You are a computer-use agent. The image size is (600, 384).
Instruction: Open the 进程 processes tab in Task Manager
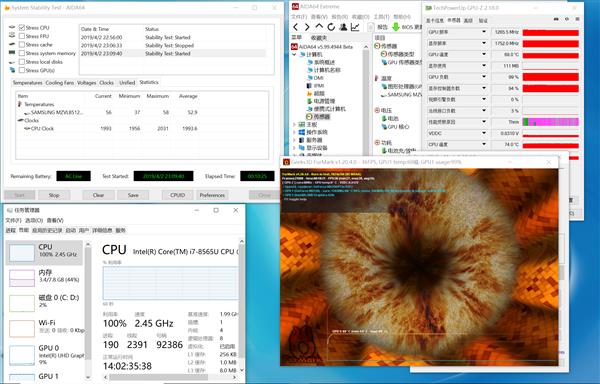[10, 230]
